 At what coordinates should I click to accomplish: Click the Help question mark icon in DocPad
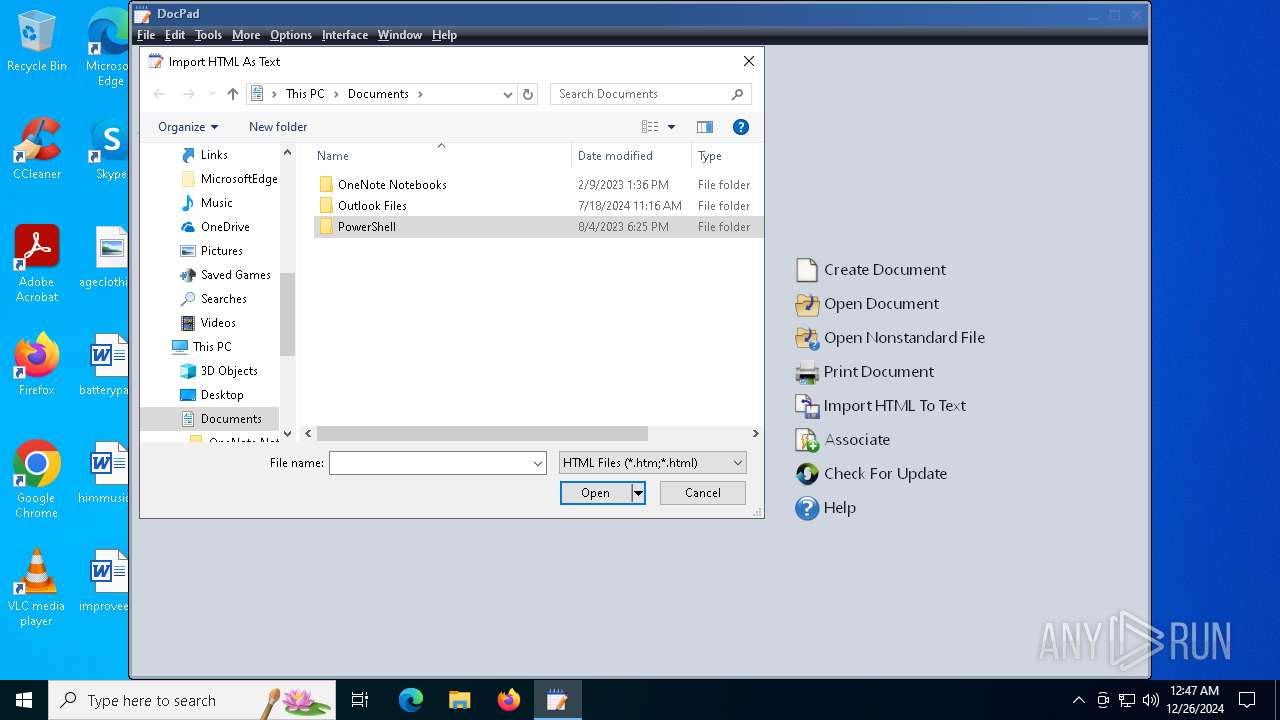click(x=806, y=508)
